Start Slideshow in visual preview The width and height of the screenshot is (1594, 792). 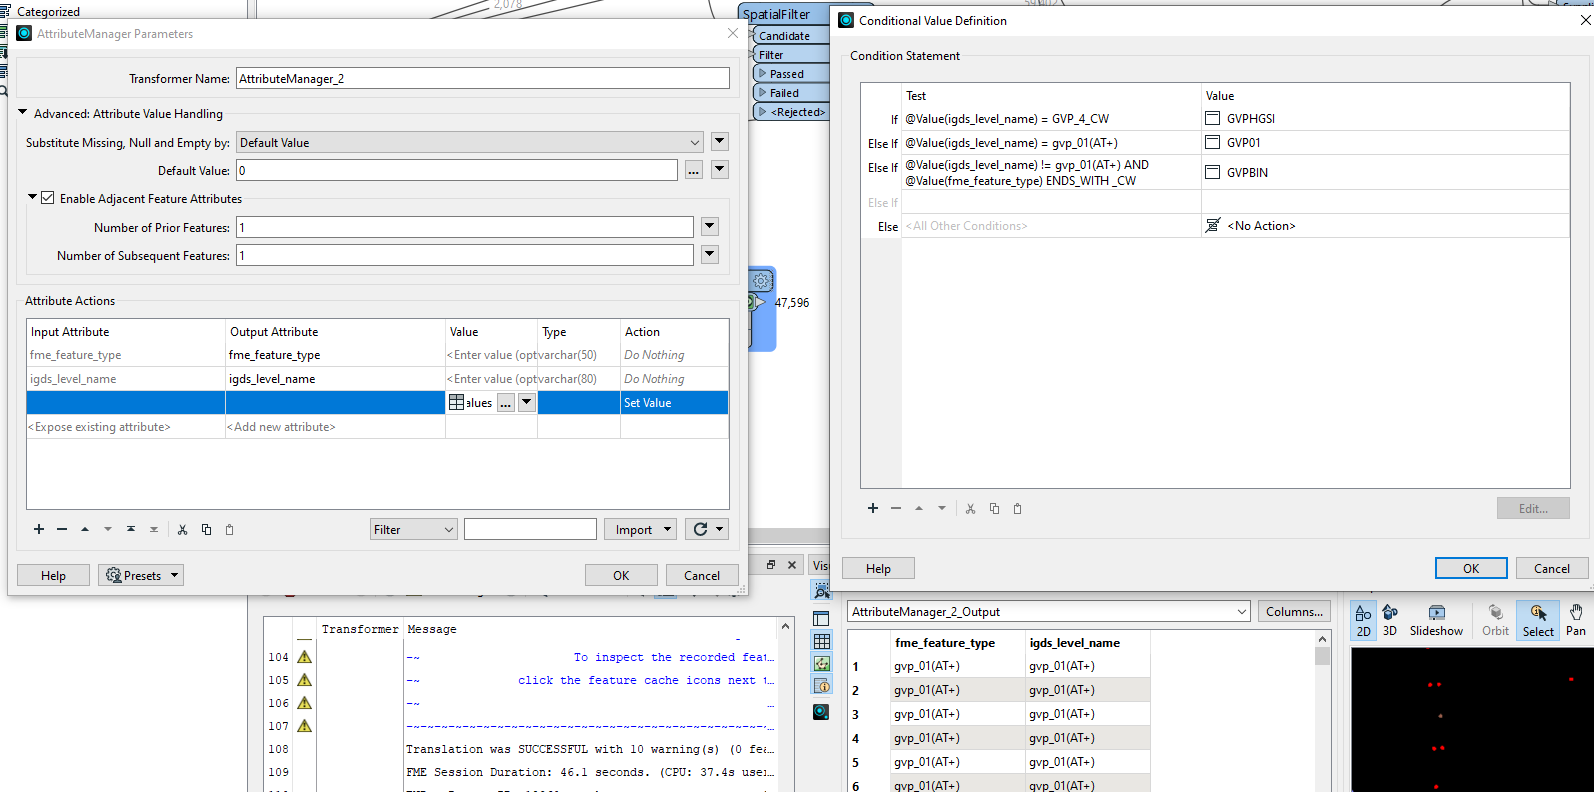pyautogui.click(x=1436, y=620)
